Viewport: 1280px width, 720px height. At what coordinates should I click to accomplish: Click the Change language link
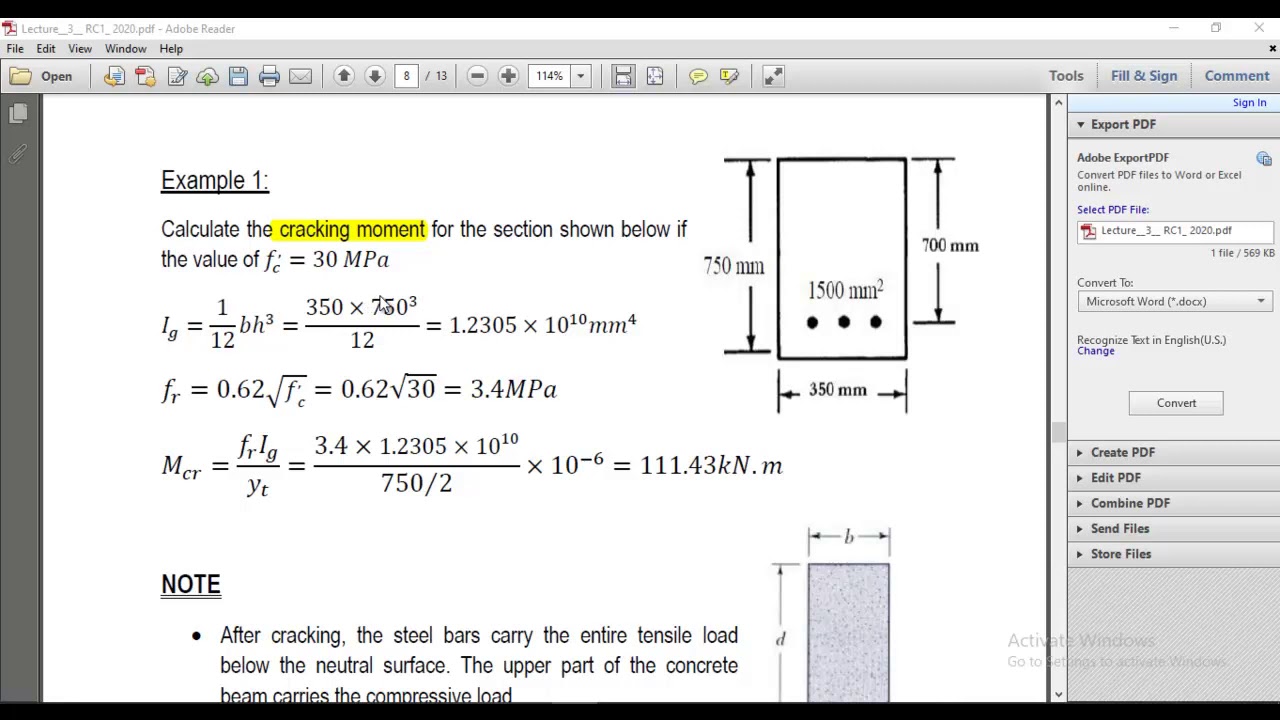click(x=1096, y=351)
